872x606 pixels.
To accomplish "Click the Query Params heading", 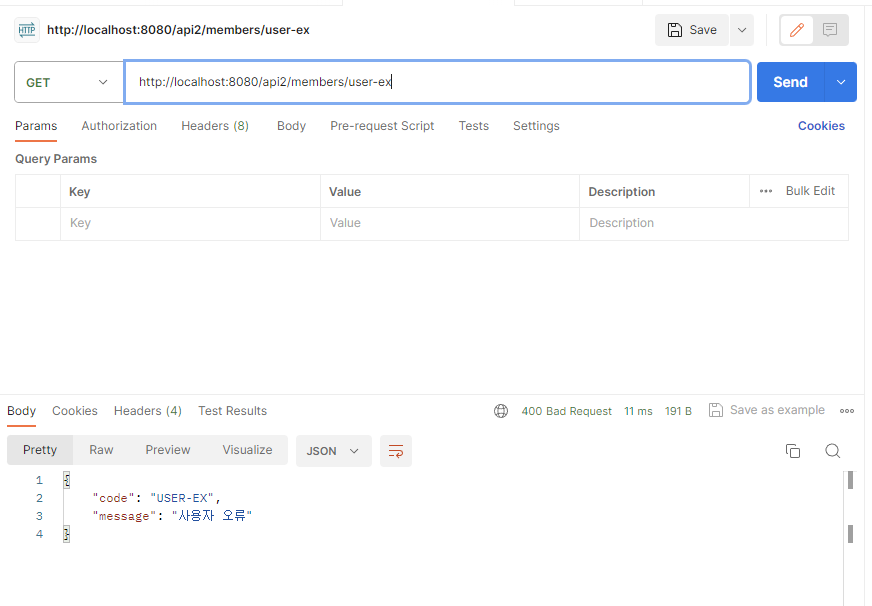I will pos(56,159).
